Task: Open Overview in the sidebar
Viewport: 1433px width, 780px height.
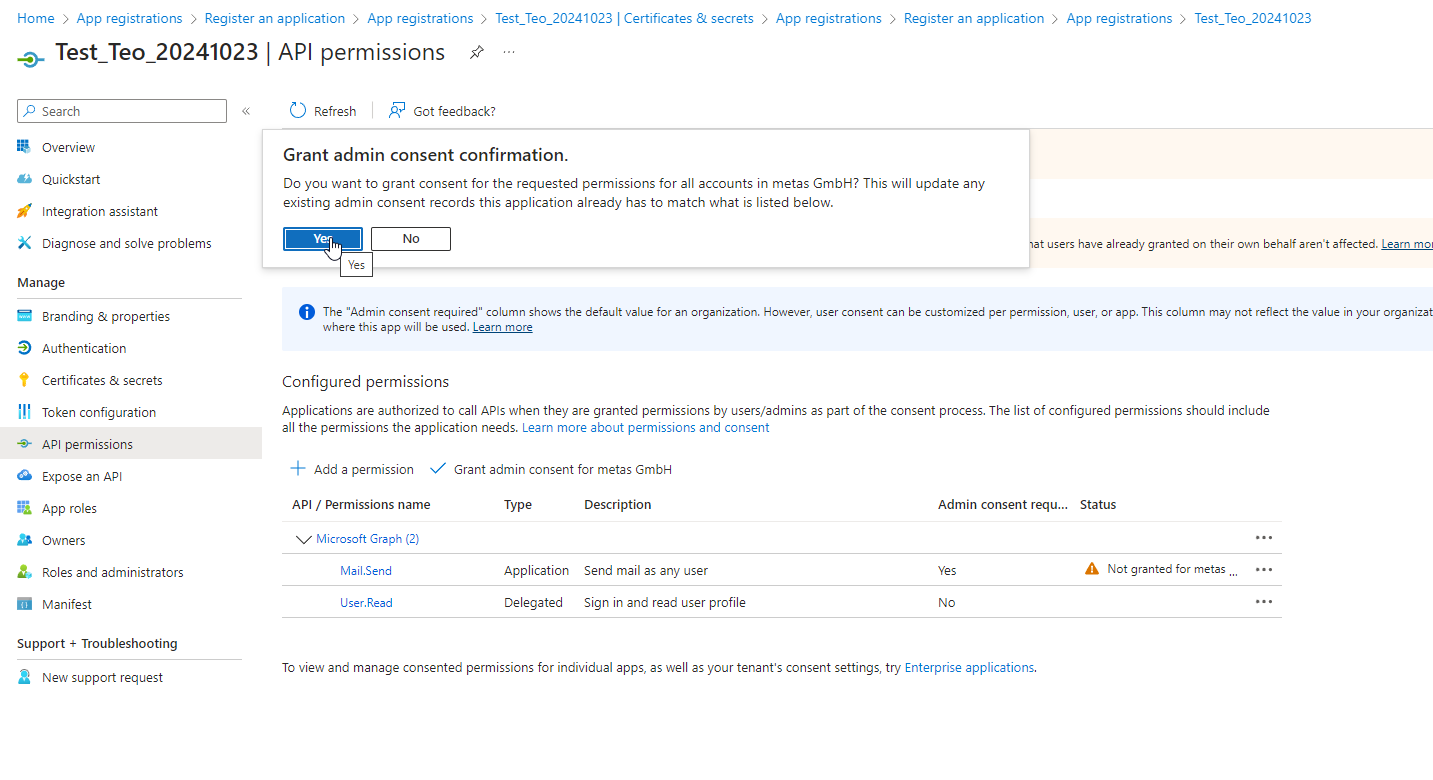Action: (x=68, y=147)
